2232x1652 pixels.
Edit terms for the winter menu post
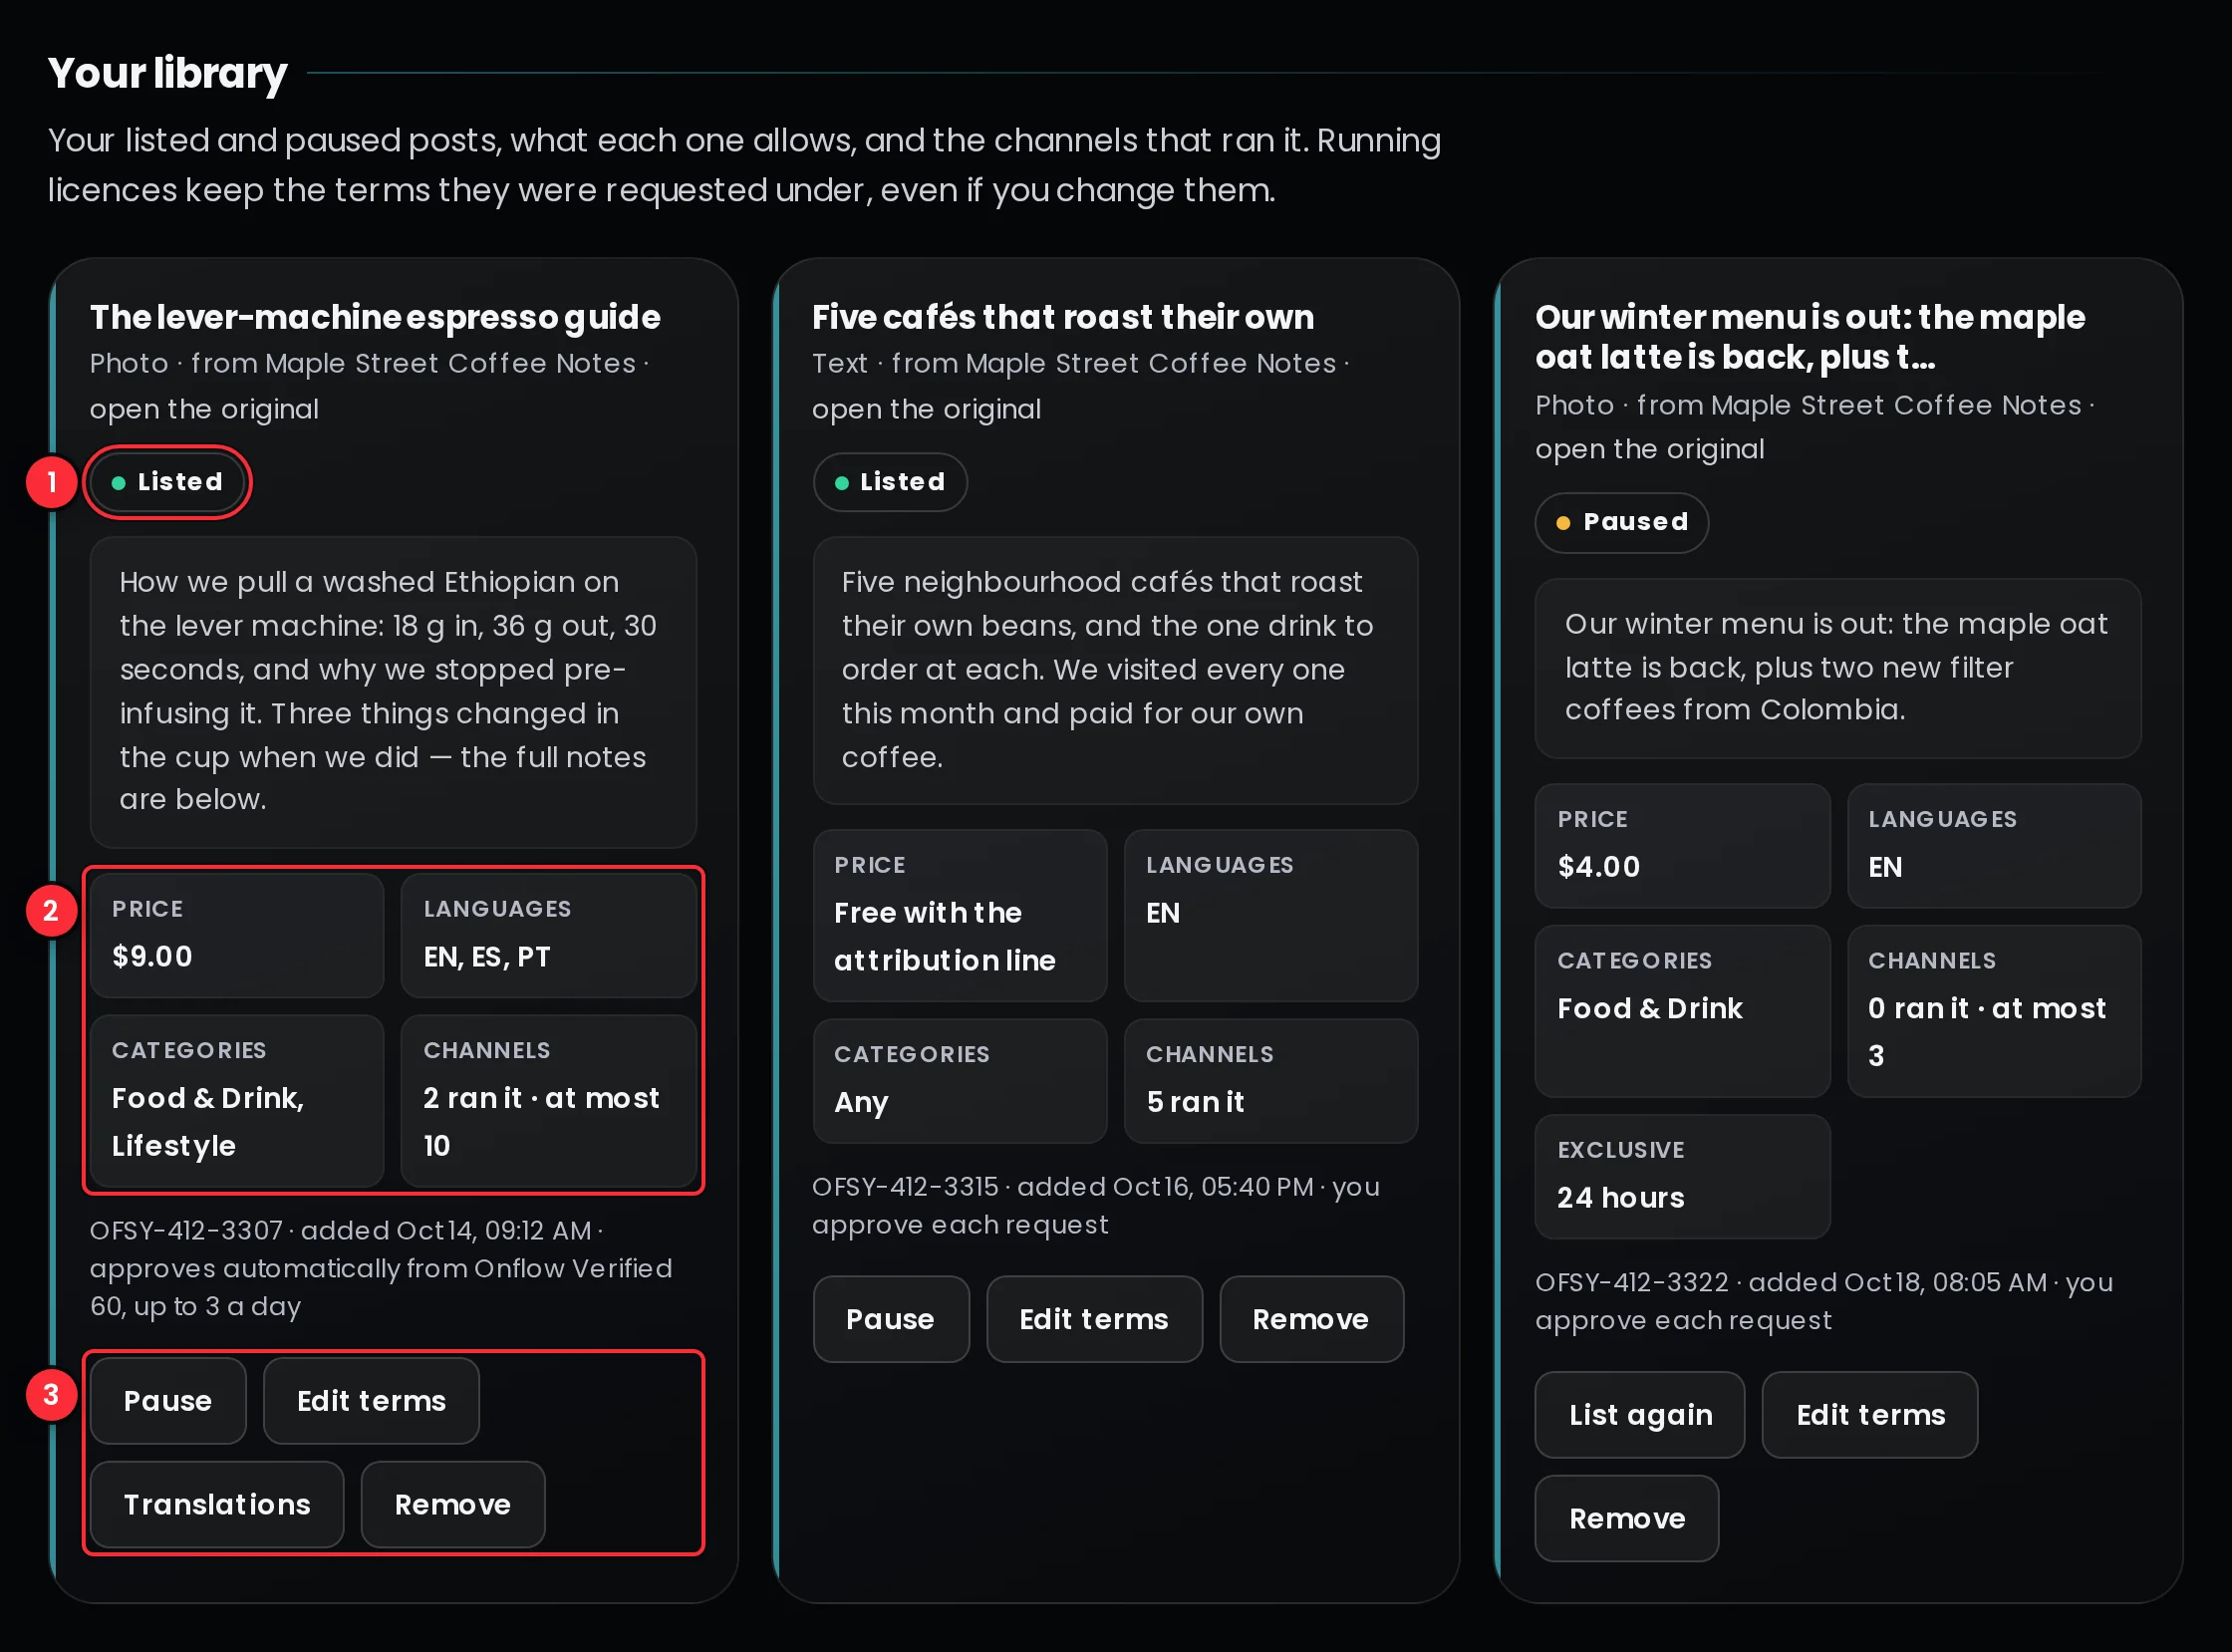click(x=1870, y=1414)
